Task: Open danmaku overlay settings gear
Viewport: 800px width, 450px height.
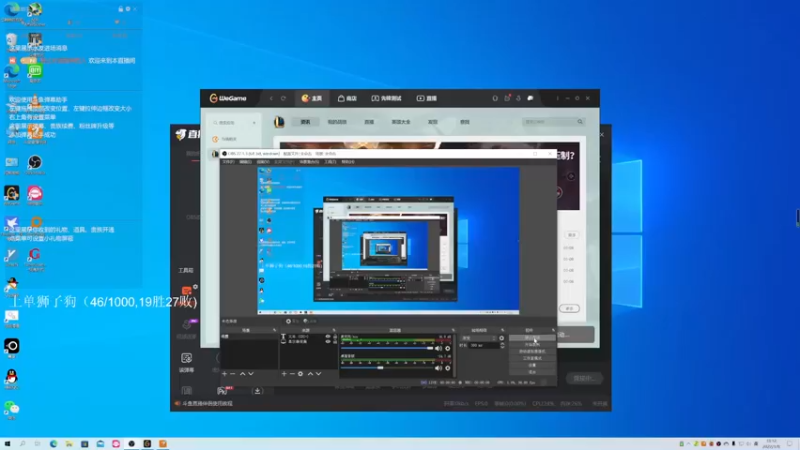Action: [x=128, y=9]
